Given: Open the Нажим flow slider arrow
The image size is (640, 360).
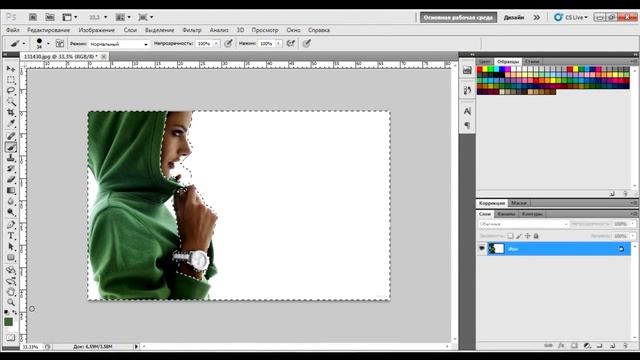Looking at the screenshot, I should click(278, 43).
